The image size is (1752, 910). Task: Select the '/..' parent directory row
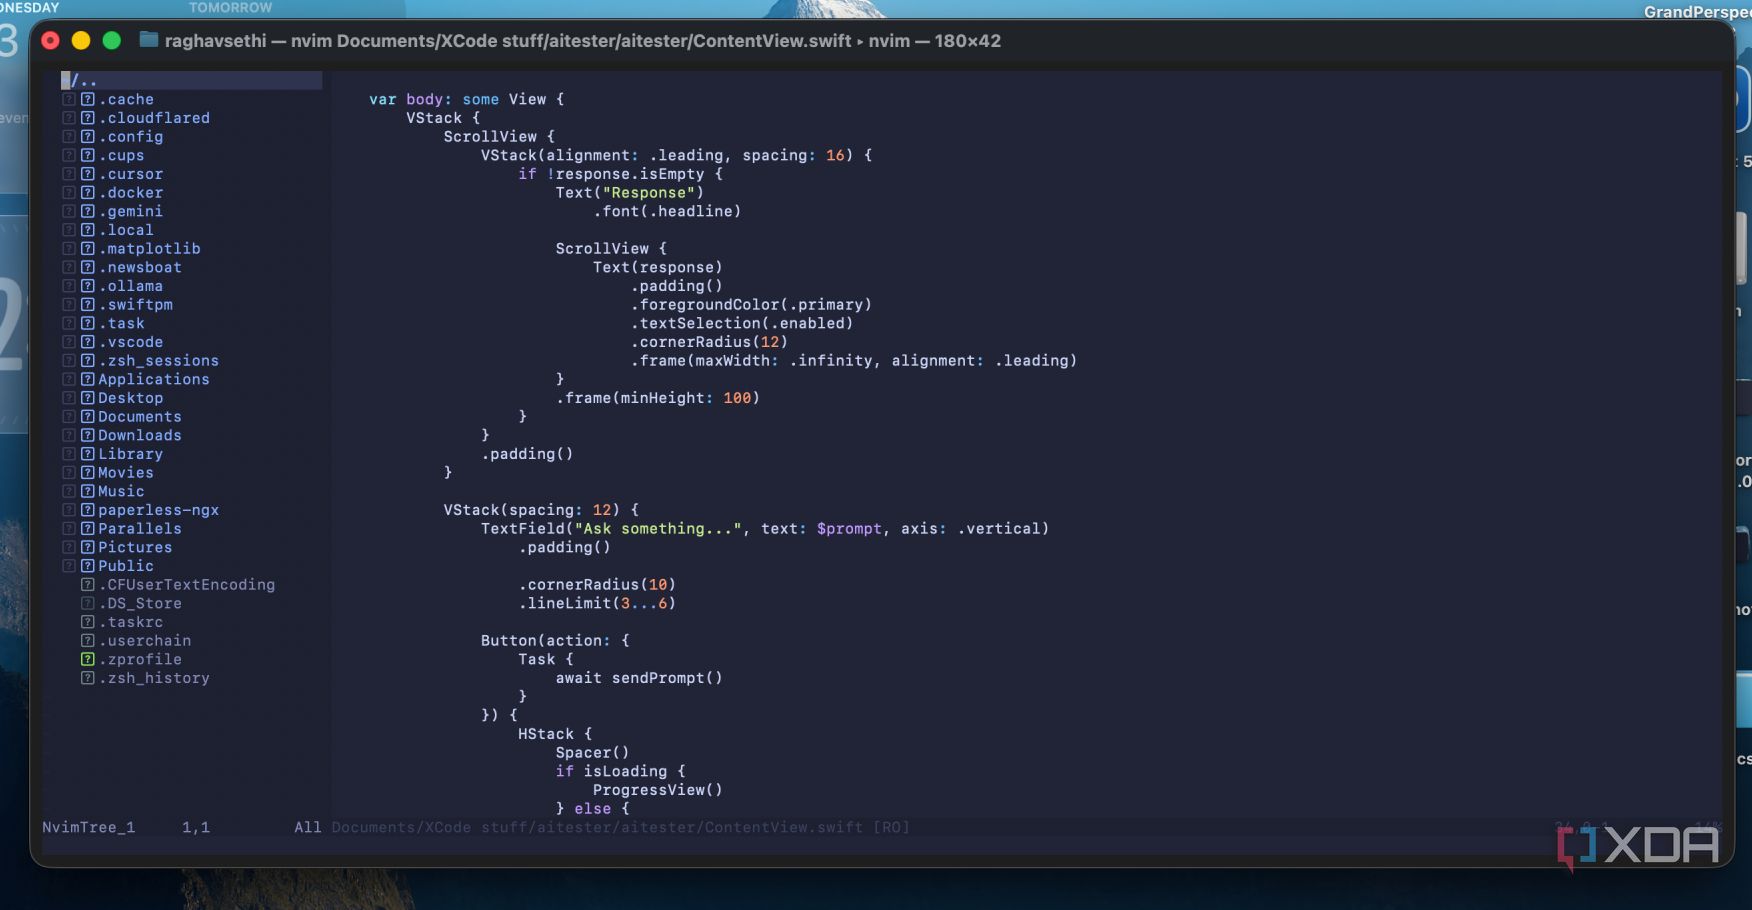(191, 80)
